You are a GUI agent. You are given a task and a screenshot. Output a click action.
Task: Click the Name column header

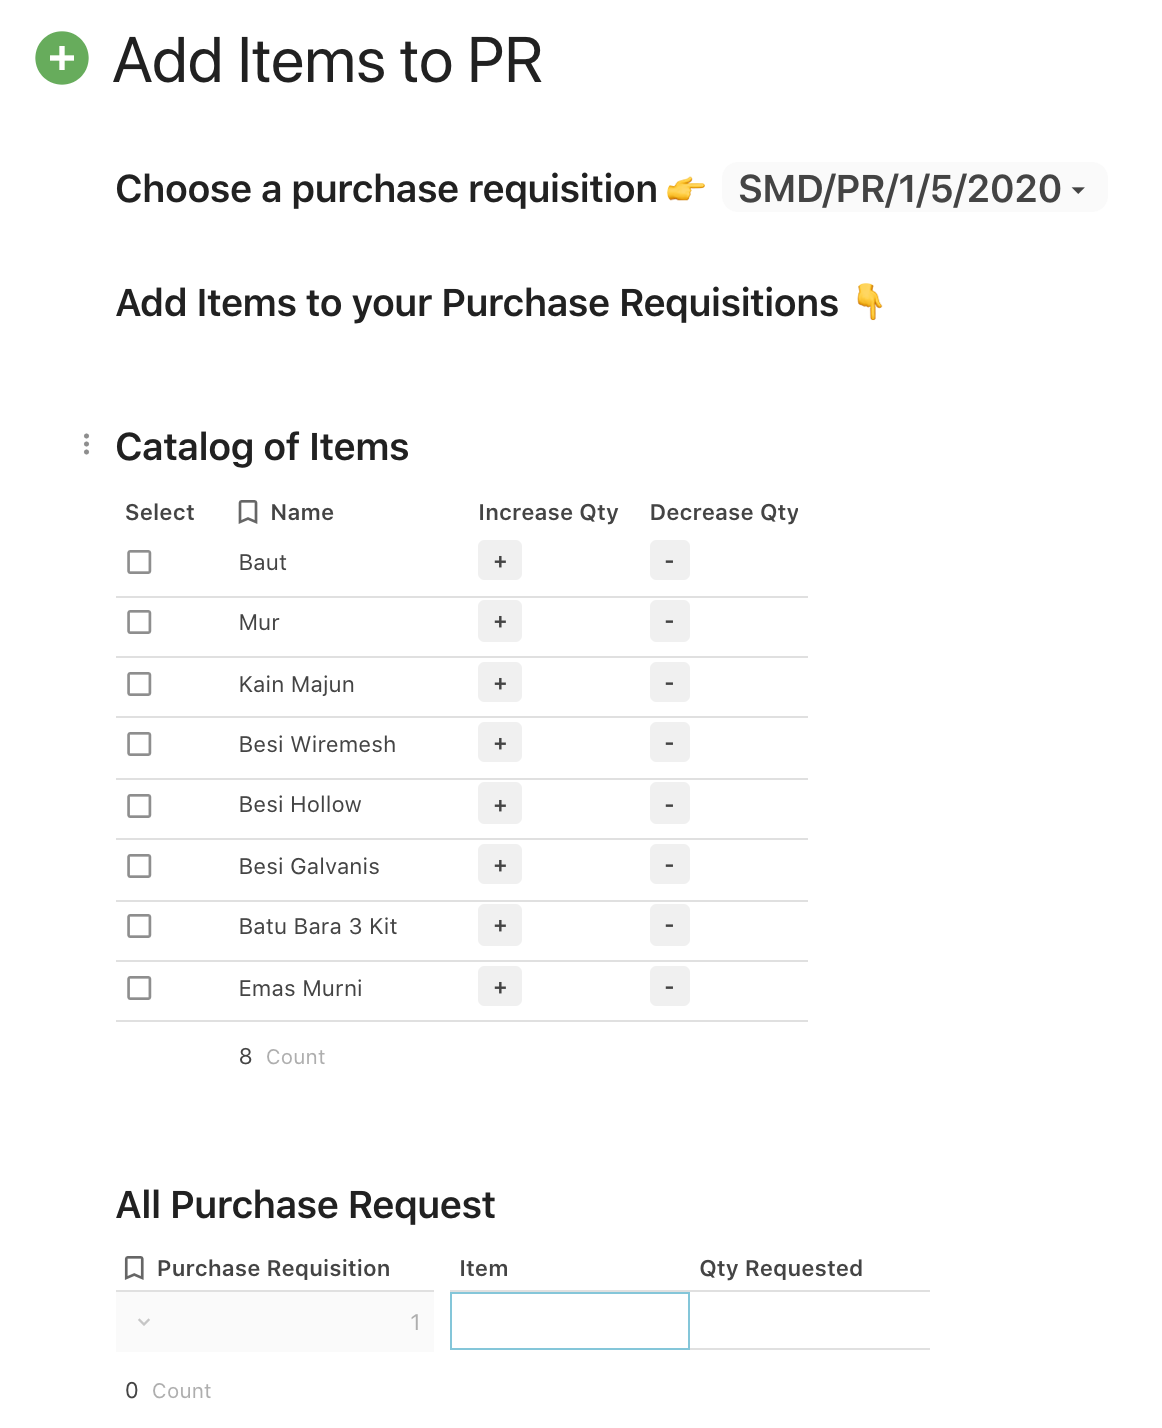click(x=302, y=512)
